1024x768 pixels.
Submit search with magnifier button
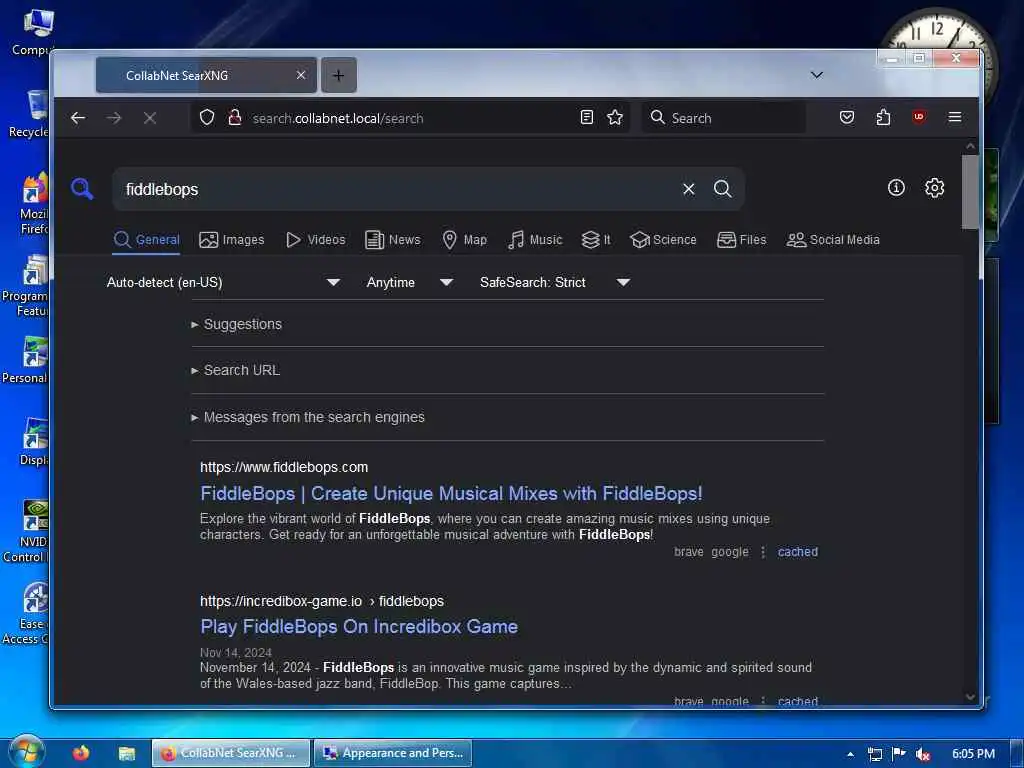[x=723, y=189]
